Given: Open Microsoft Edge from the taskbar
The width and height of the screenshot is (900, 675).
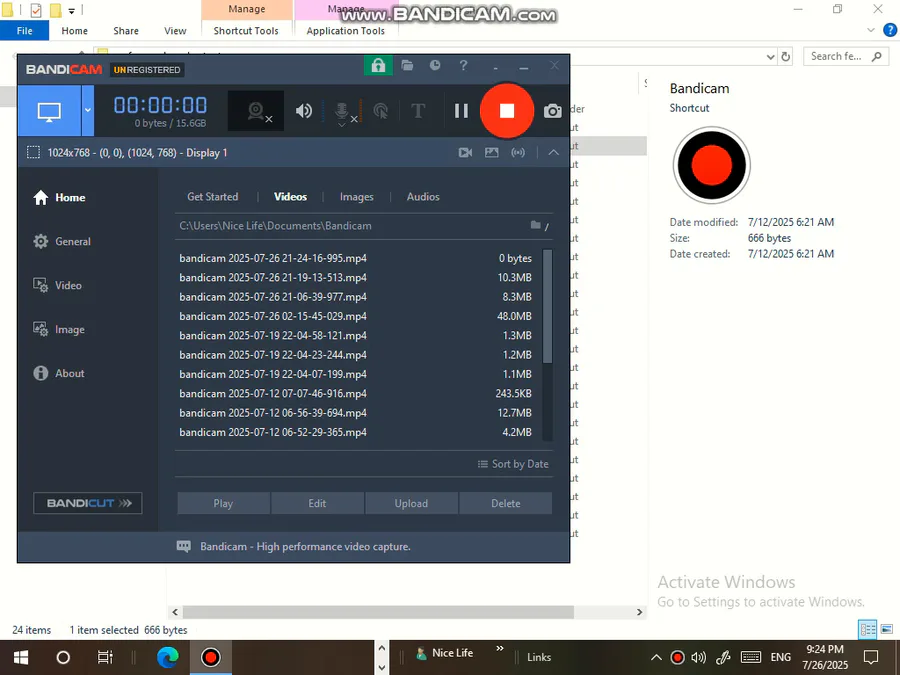Looking at the screenshot, I should (x=168, y=657).
